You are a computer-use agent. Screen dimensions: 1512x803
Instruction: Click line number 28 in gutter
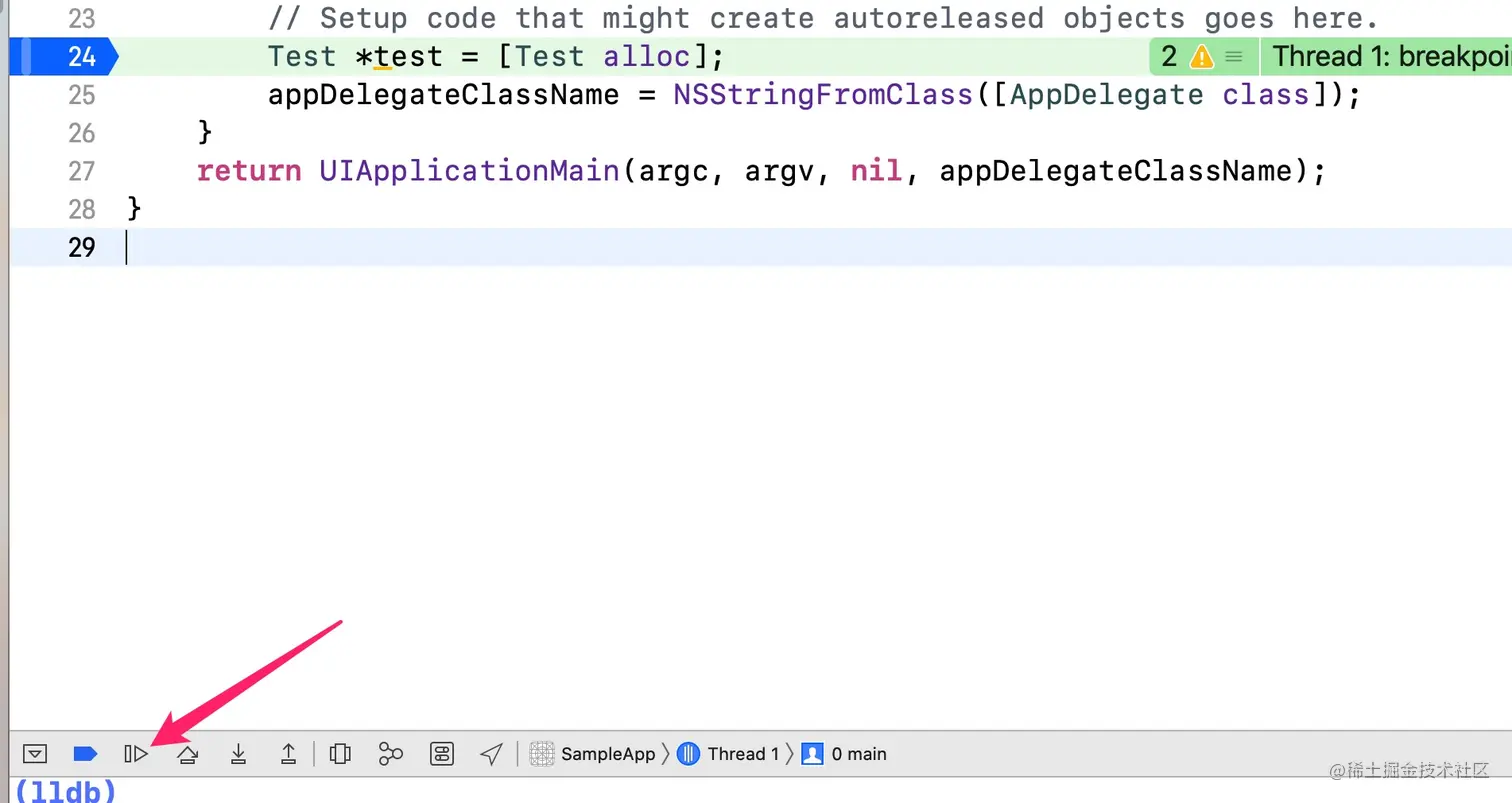point(81,209)
